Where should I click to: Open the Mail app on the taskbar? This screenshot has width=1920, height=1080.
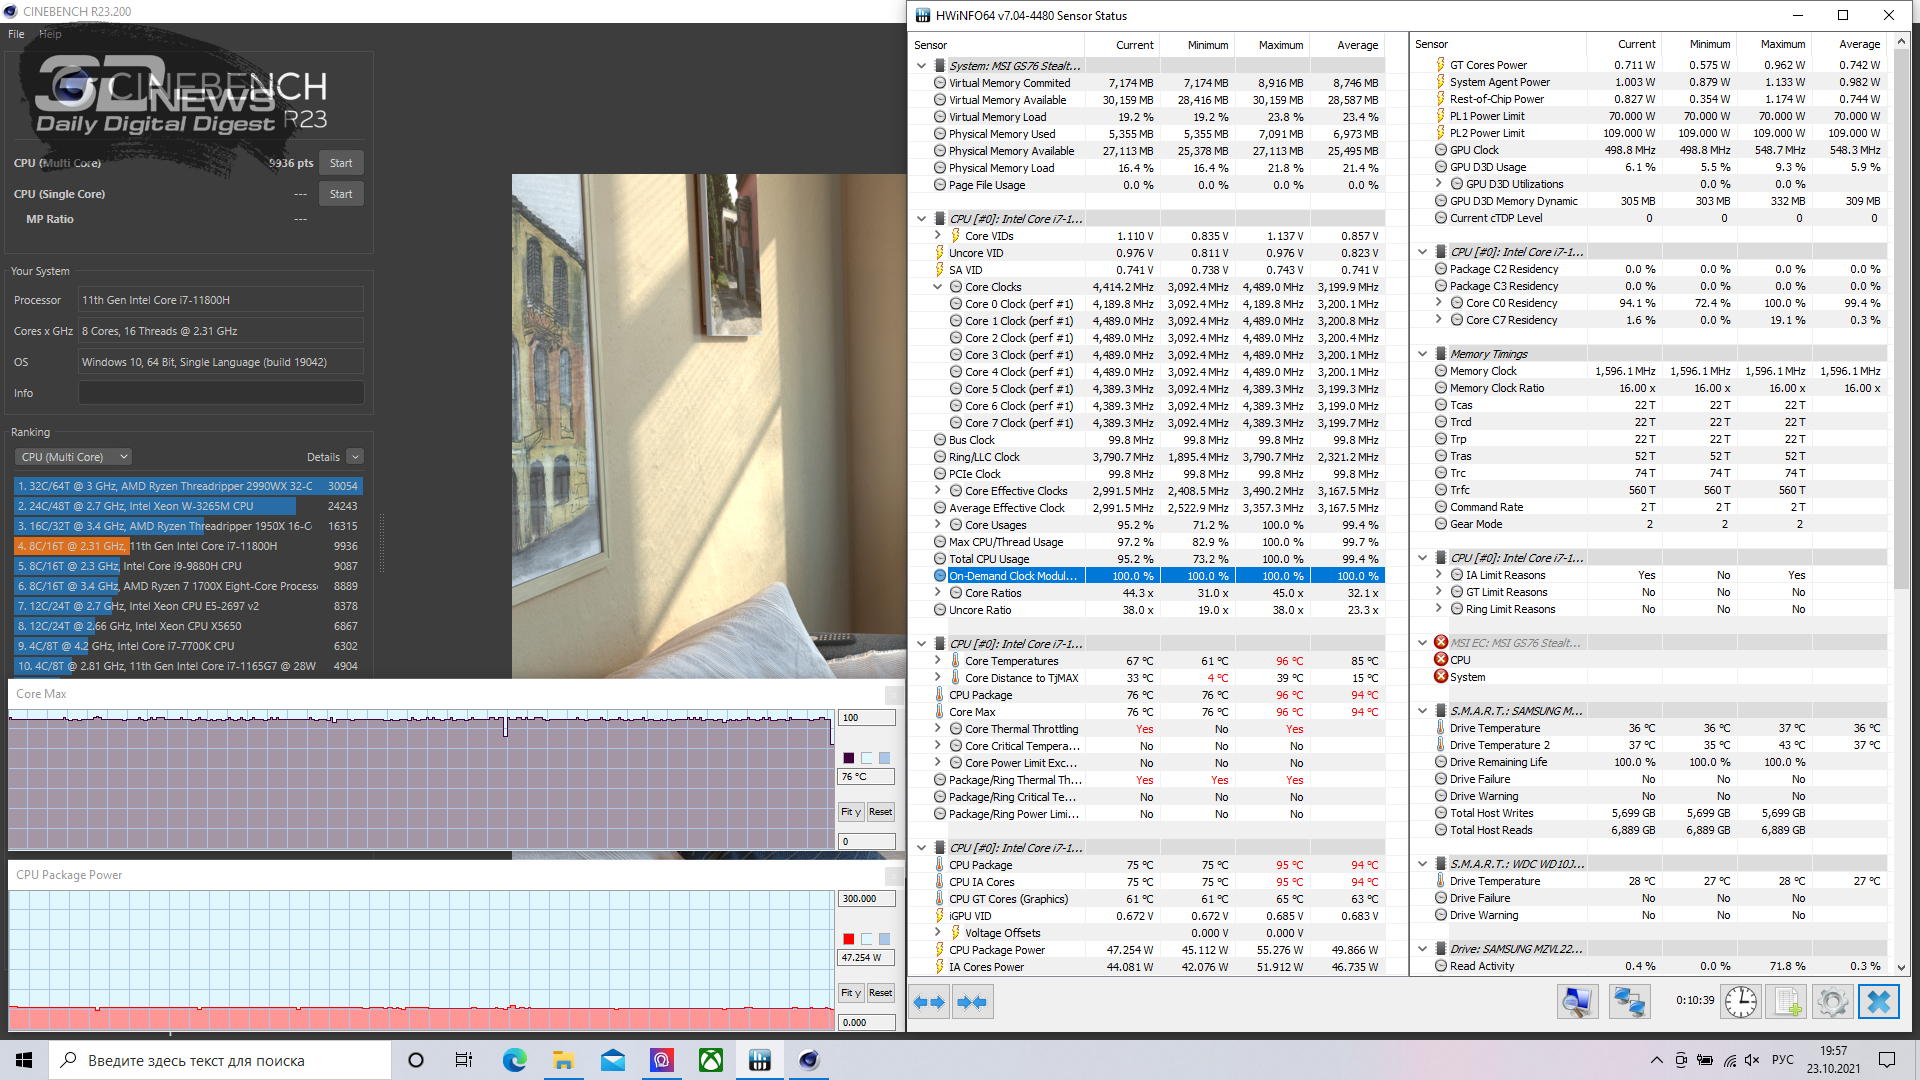612,1060
